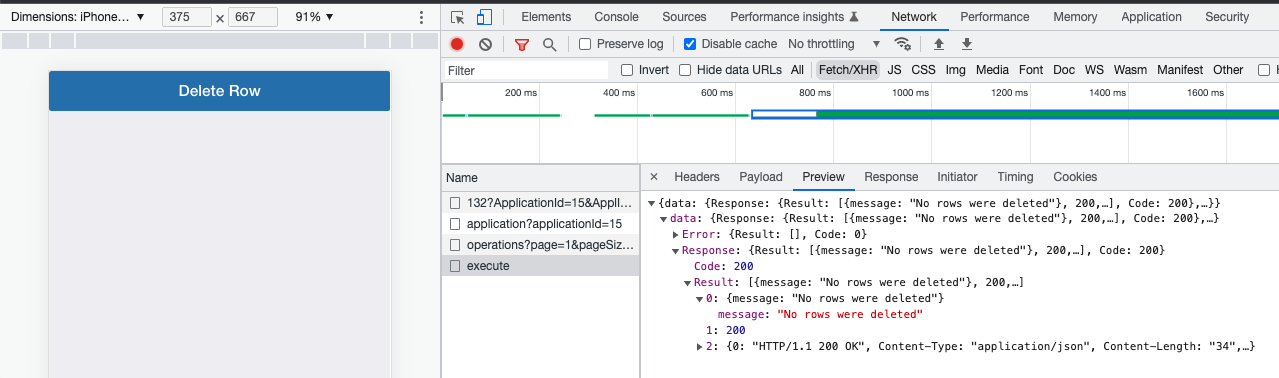Show the Initiator tab

point(957,177)
